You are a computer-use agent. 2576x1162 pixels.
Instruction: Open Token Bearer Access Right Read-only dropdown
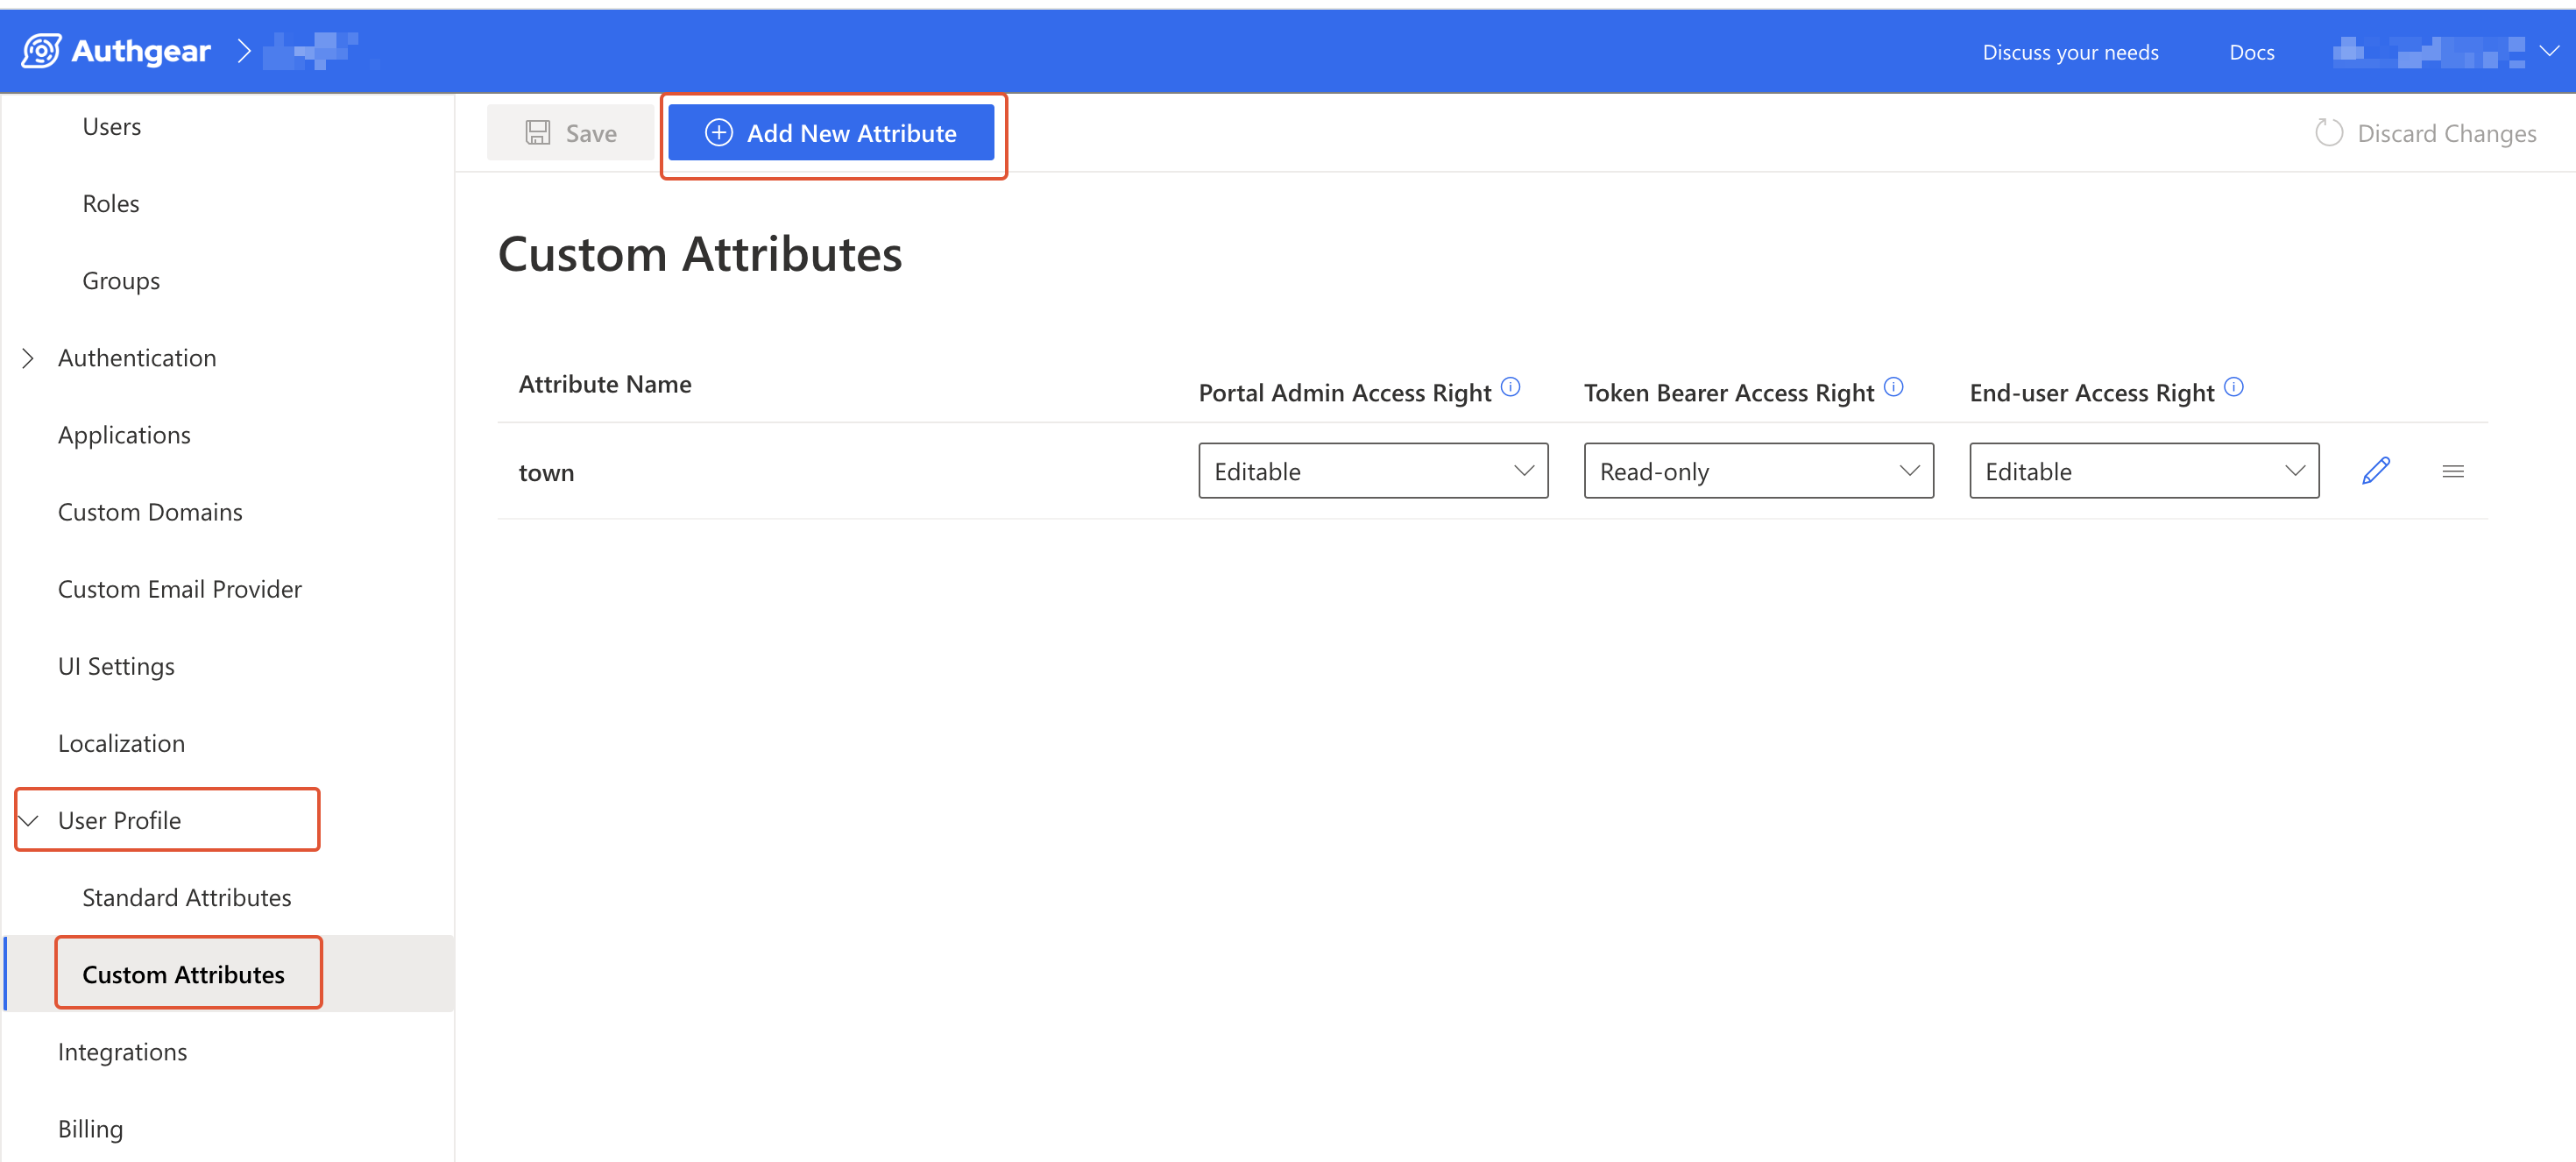[1758, 471]
